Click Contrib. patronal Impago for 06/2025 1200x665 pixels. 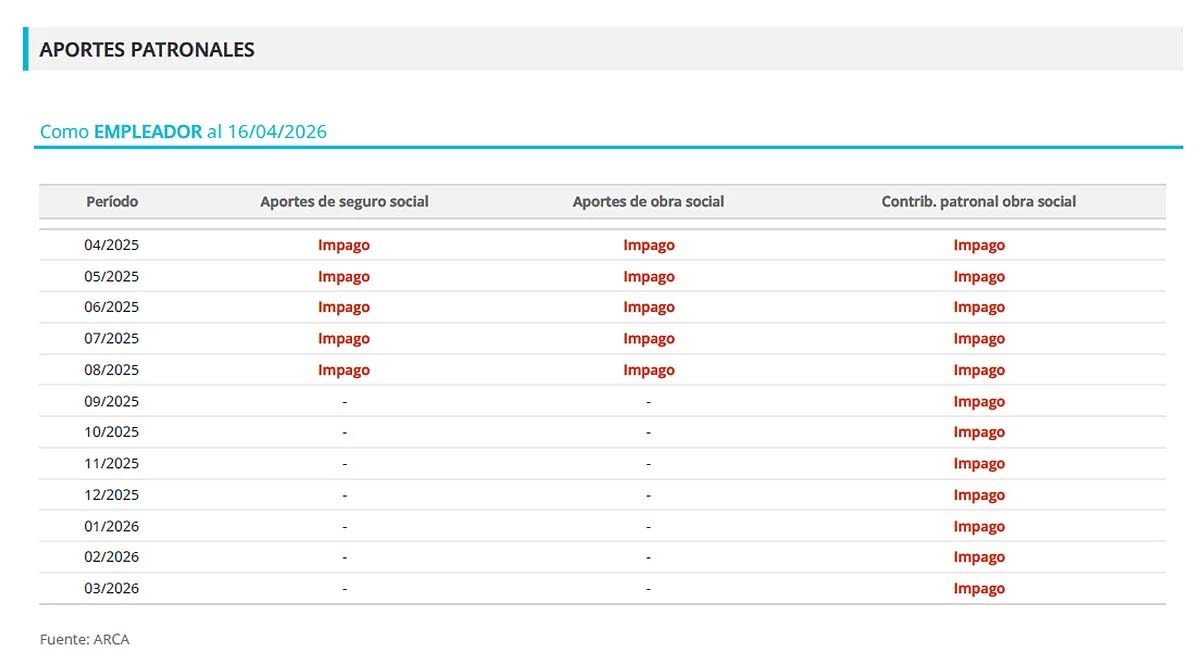click(x=978, y=308)
